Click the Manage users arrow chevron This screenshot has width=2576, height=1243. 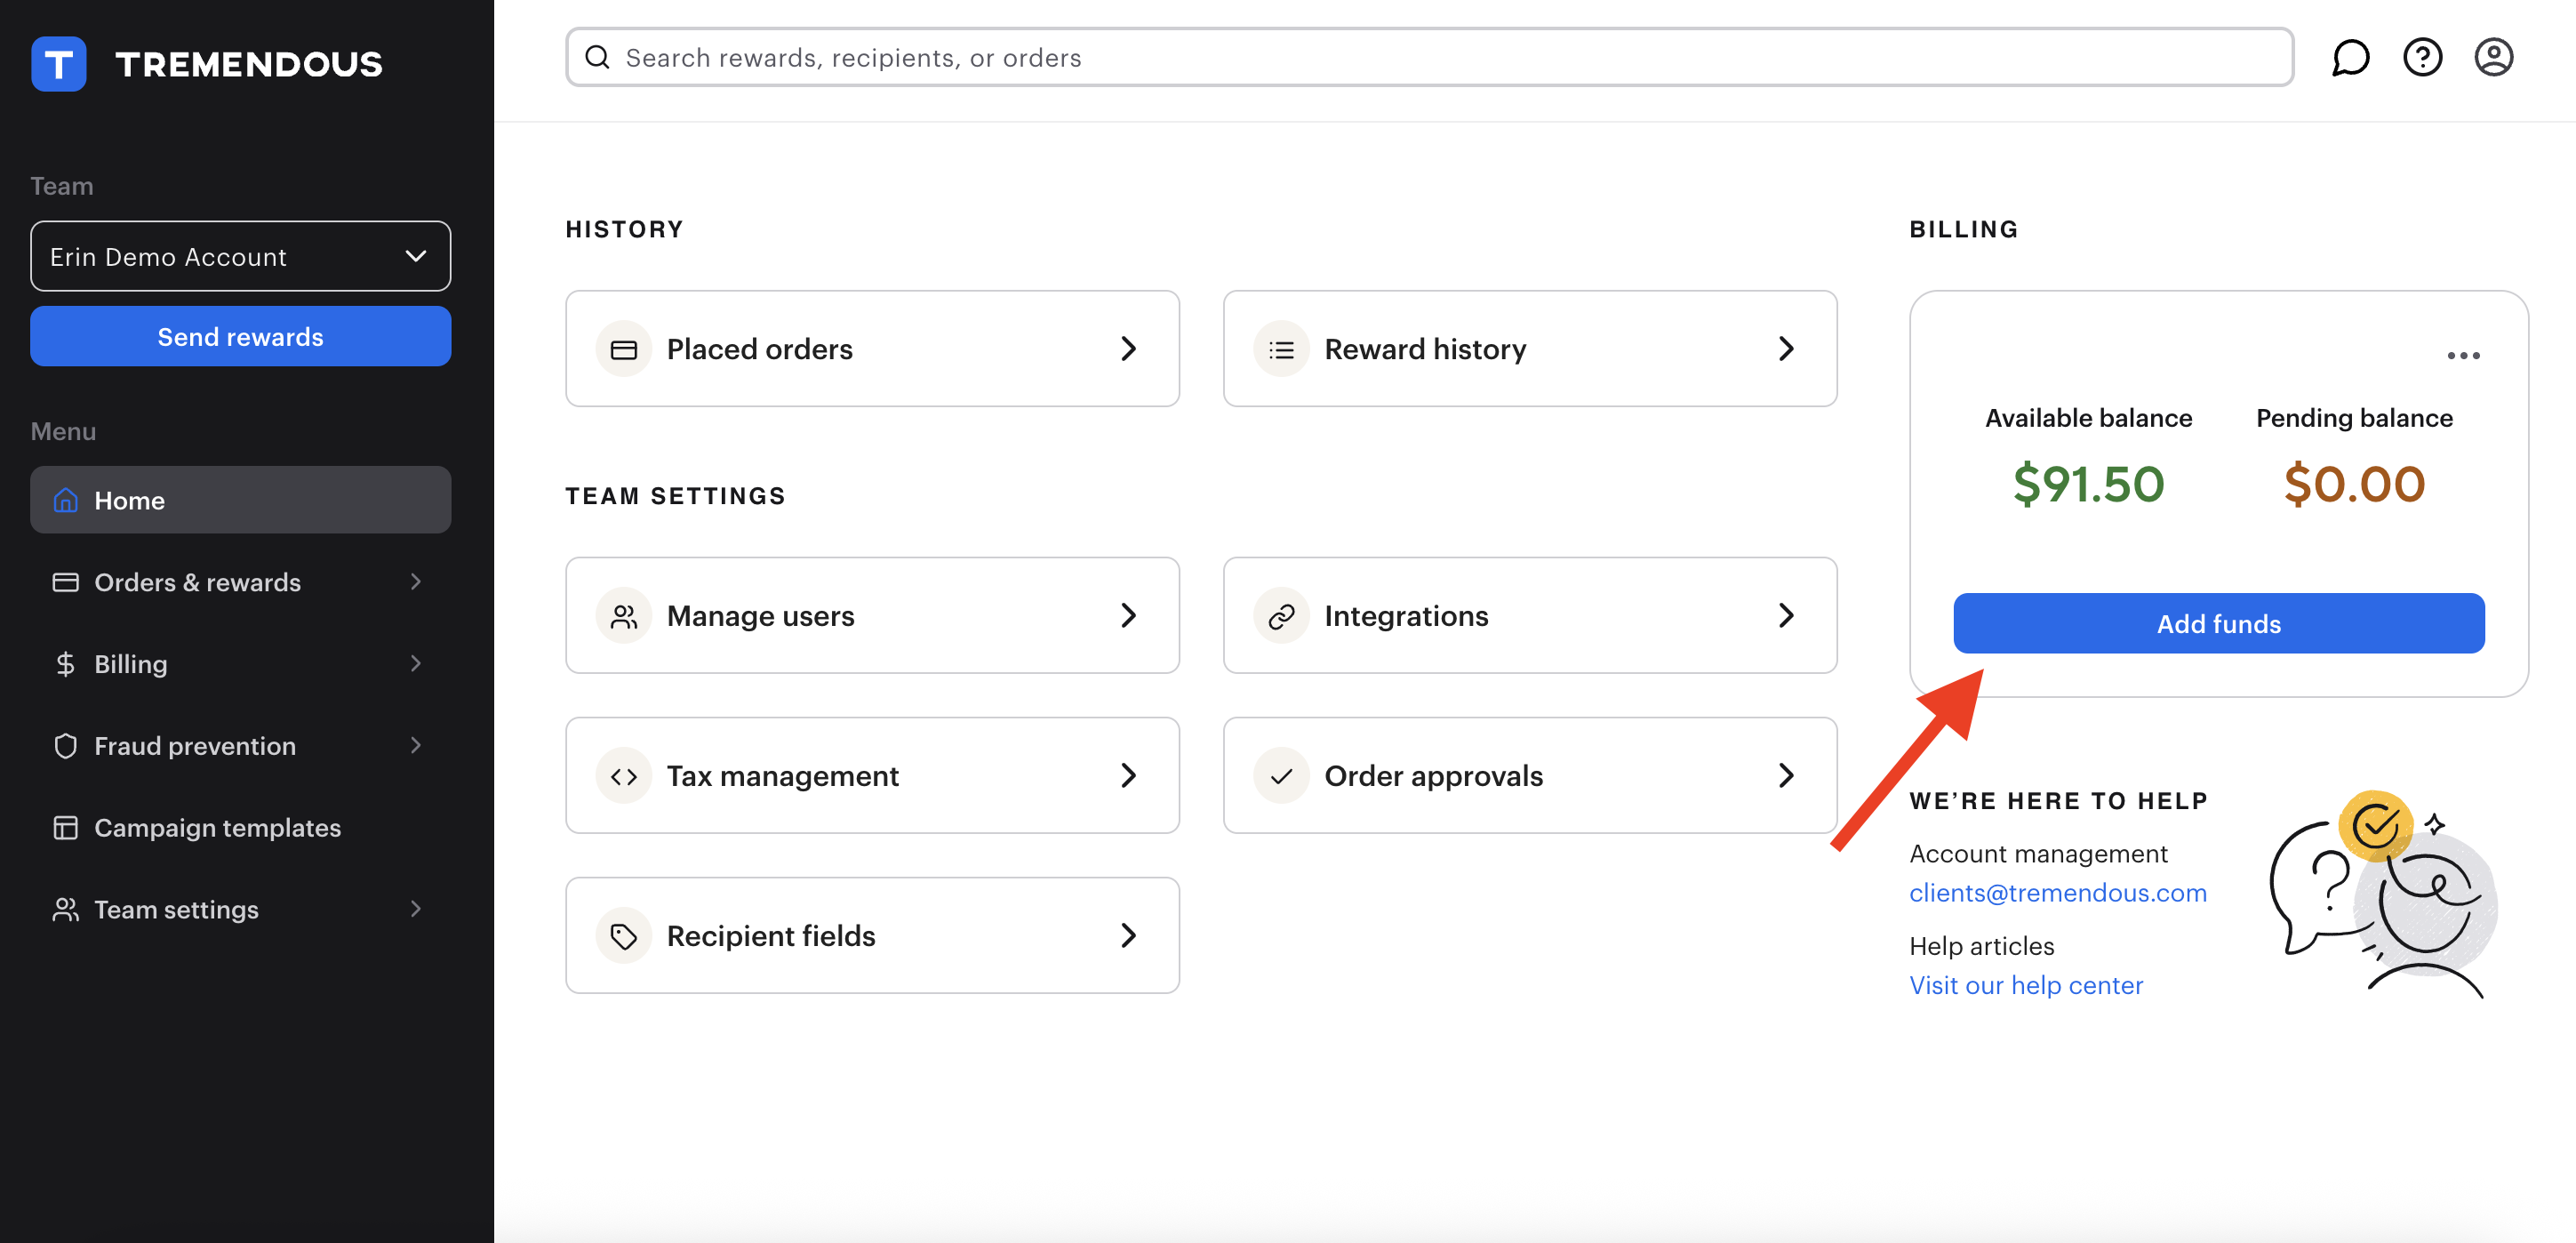pos(1129,616)
